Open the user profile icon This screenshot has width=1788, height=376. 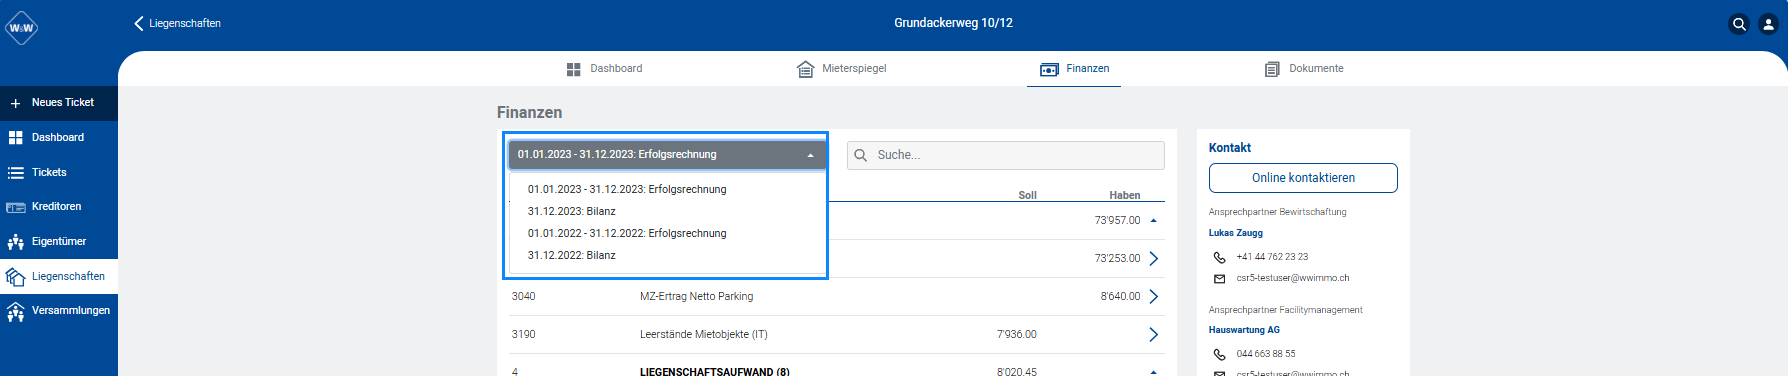pos(1768,25)
